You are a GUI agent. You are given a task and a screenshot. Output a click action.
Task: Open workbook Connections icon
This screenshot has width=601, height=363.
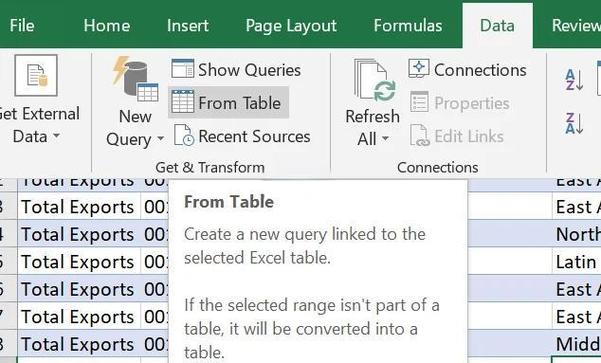[x=419, y=69]
